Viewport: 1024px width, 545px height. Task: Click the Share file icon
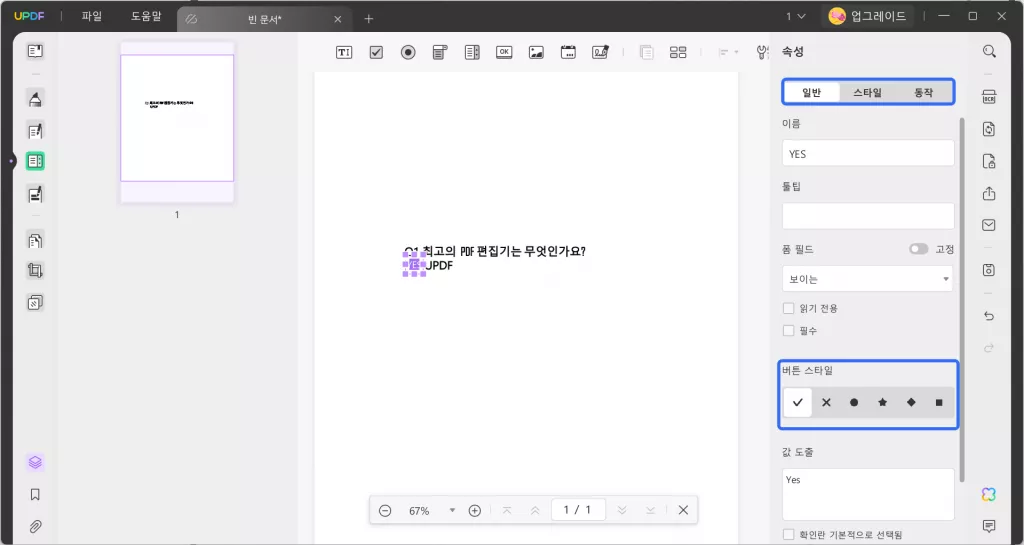point(989,193)
